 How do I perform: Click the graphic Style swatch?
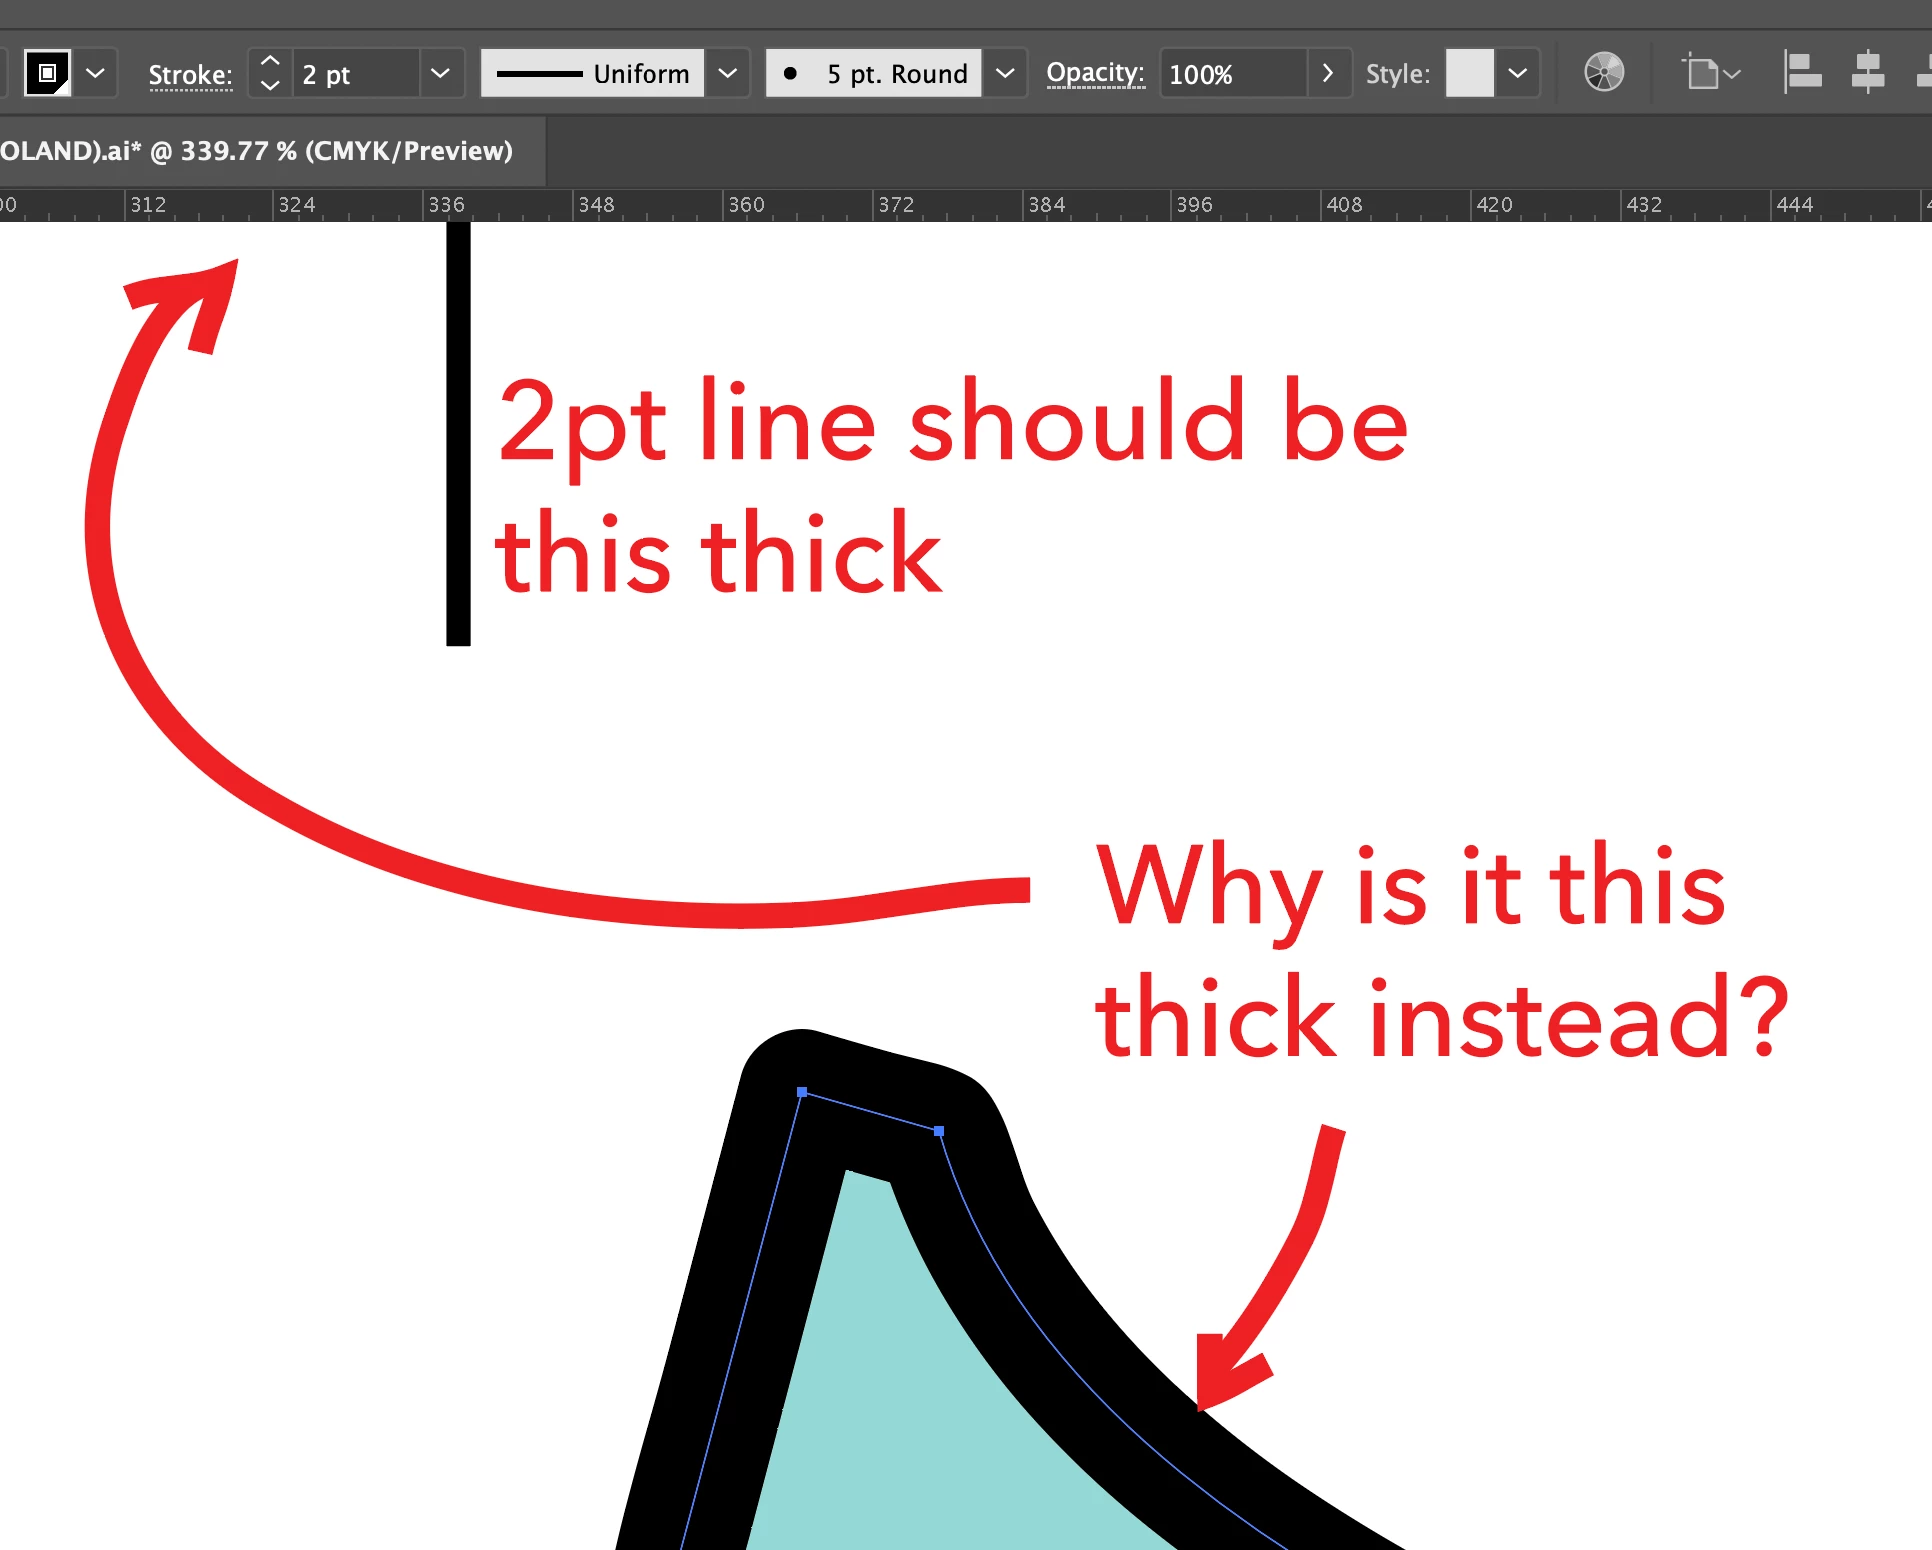point(1469,73)
